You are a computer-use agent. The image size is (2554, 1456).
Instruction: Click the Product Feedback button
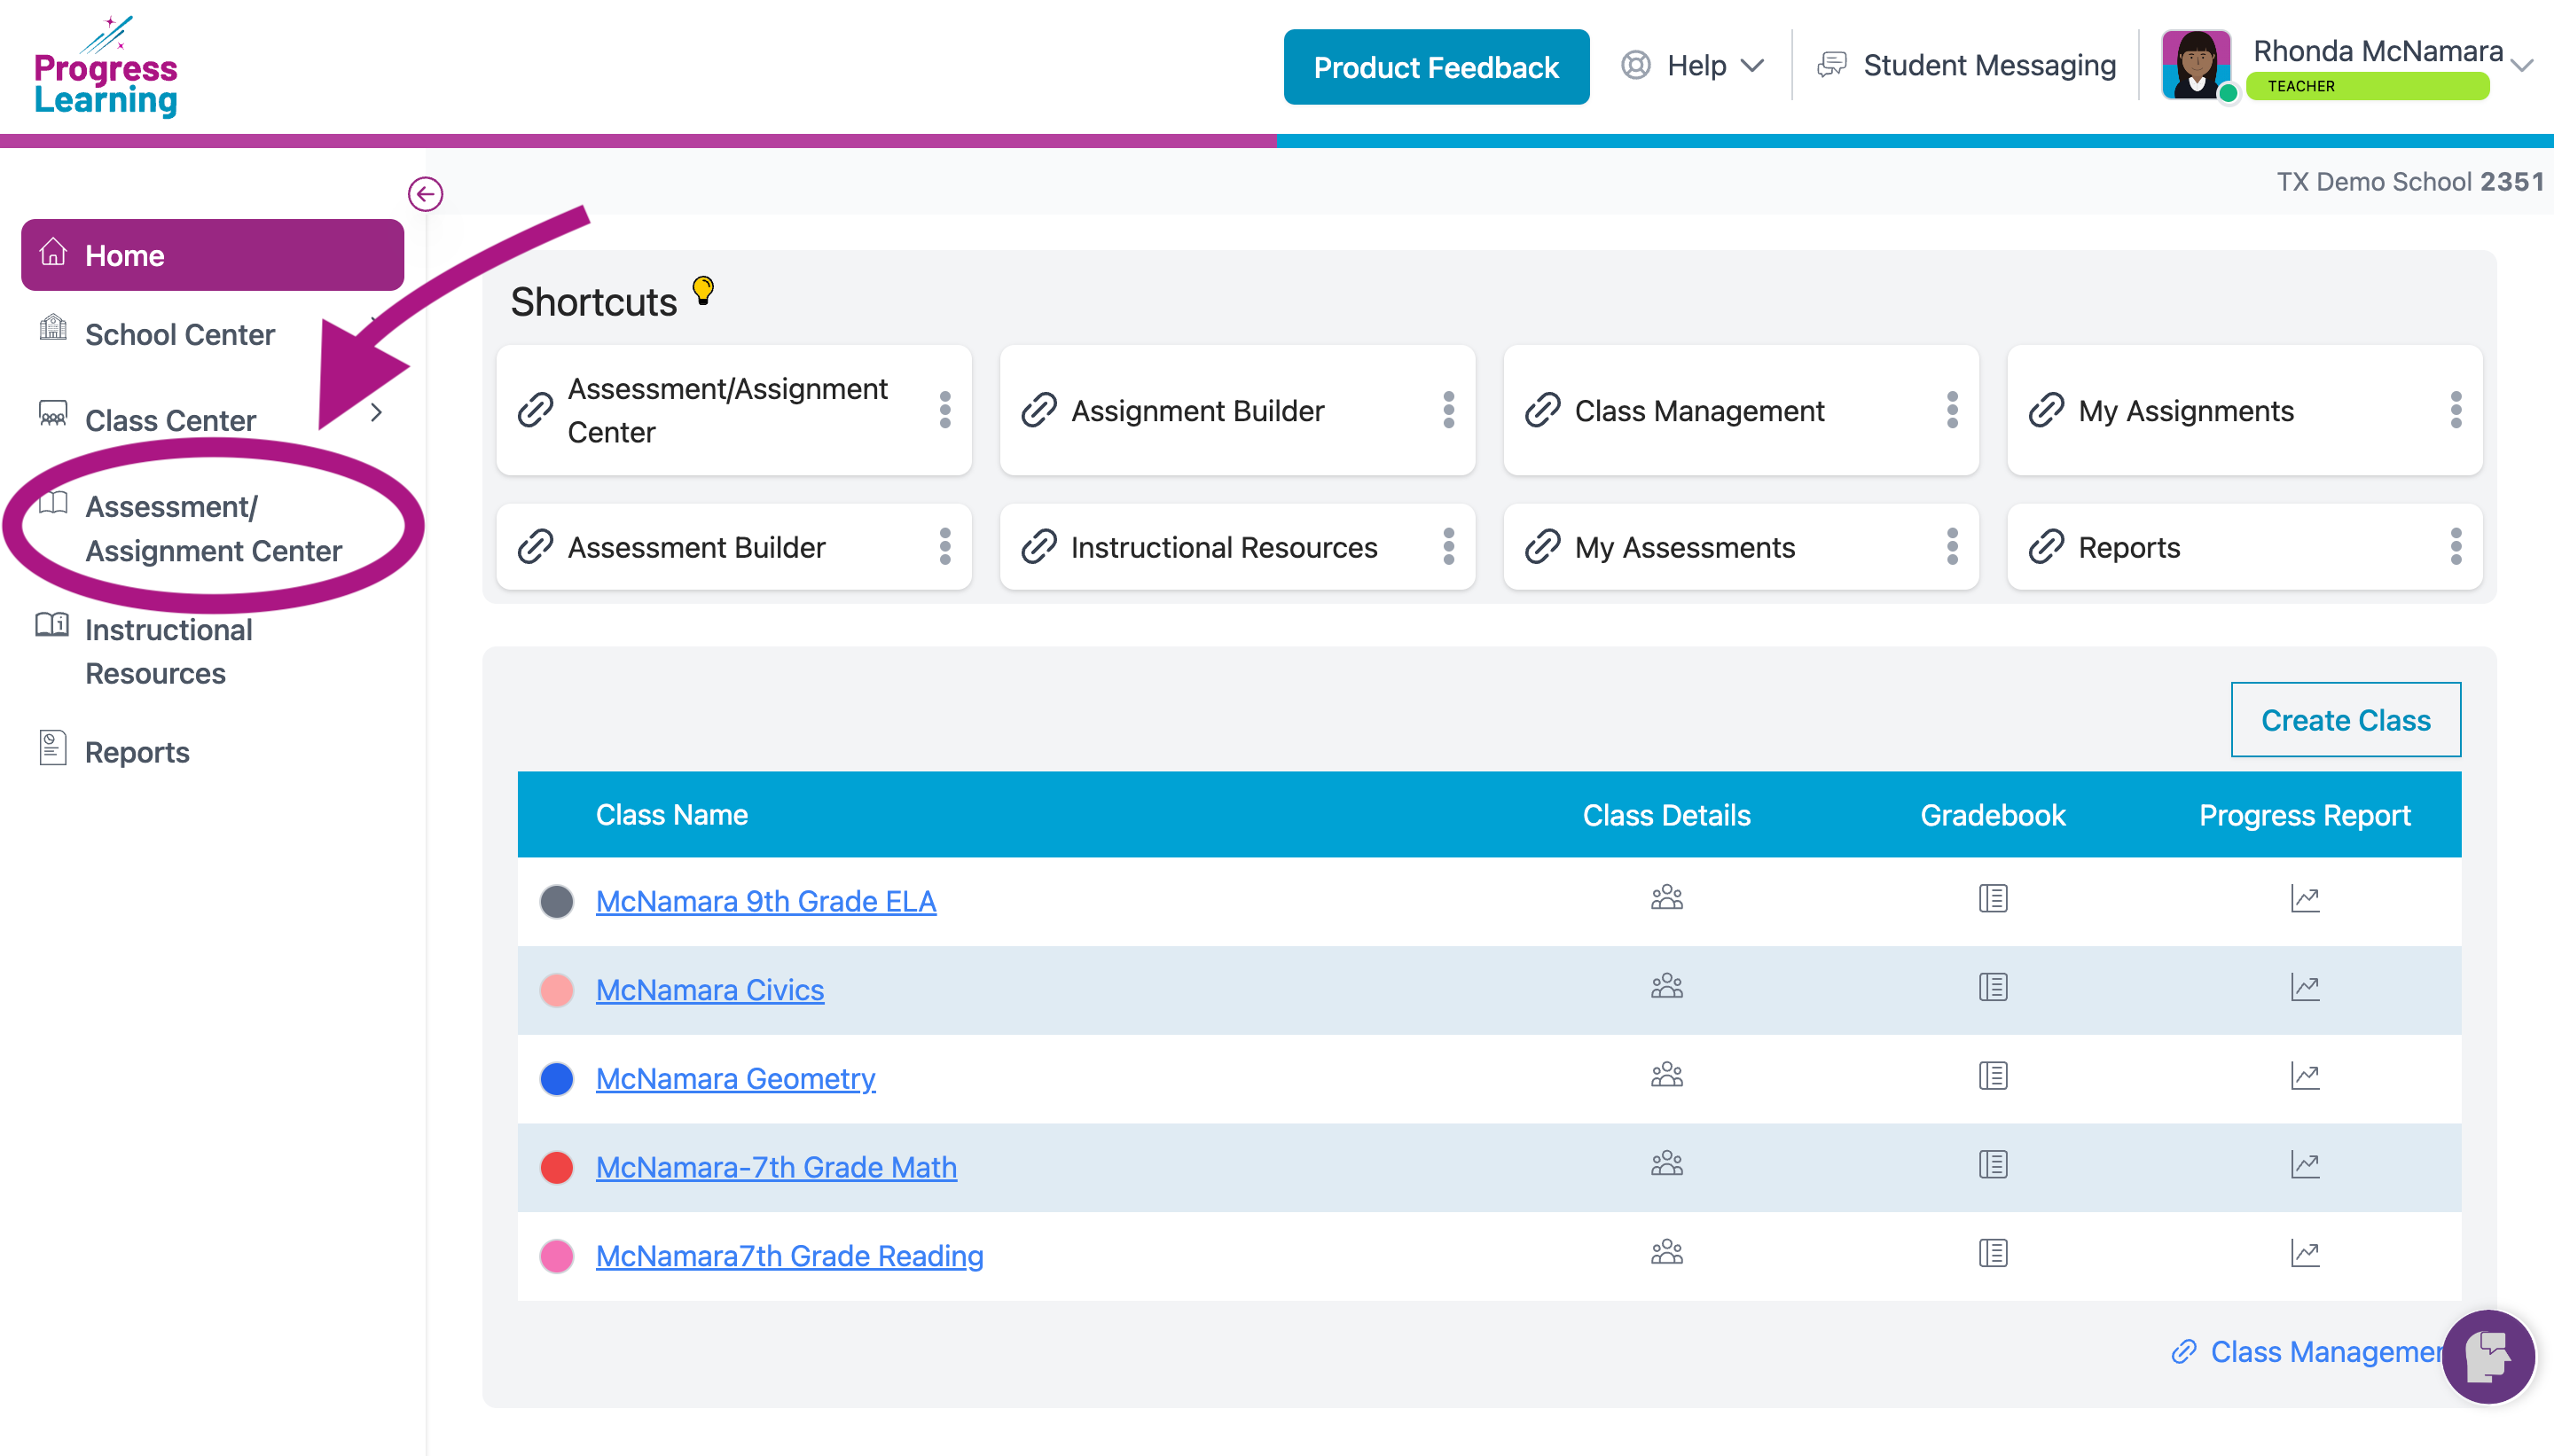[1436, 67]
